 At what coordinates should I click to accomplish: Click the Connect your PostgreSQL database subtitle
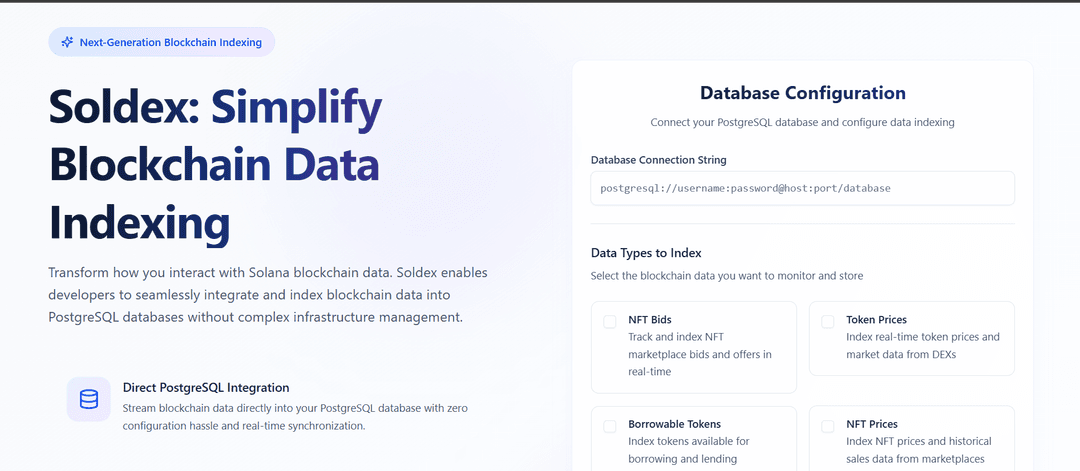coord(802,122)
